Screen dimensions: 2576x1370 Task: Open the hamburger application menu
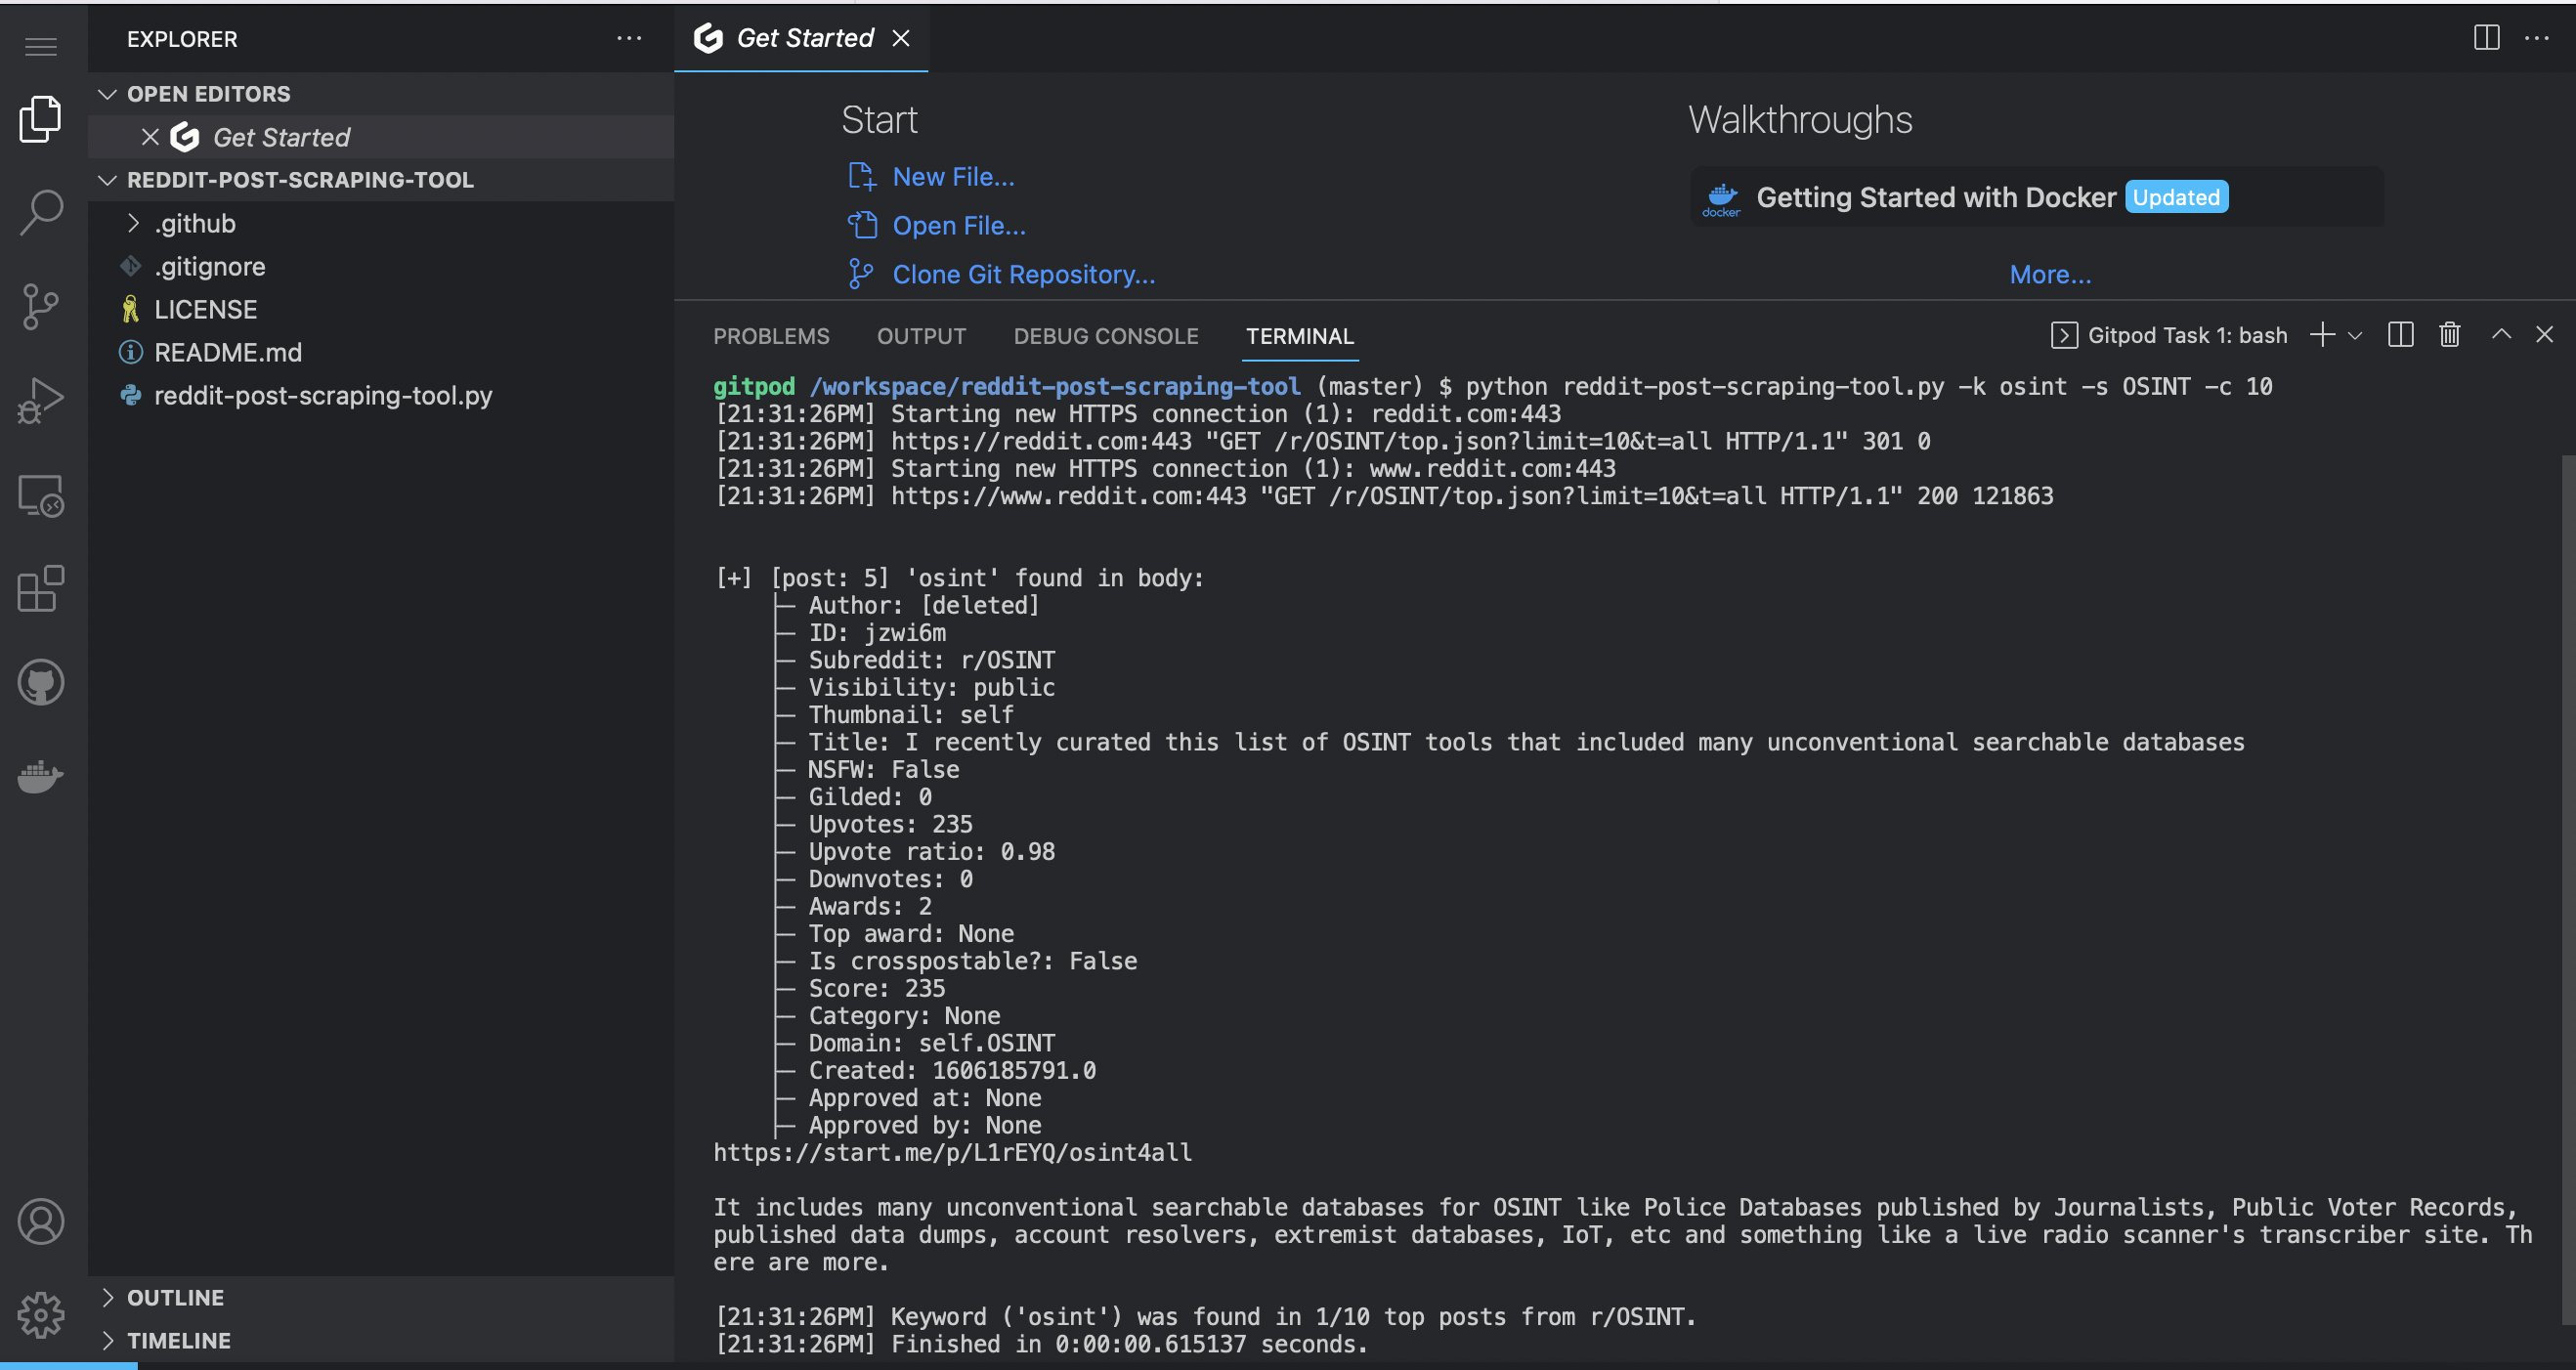[x=41, y=46]
